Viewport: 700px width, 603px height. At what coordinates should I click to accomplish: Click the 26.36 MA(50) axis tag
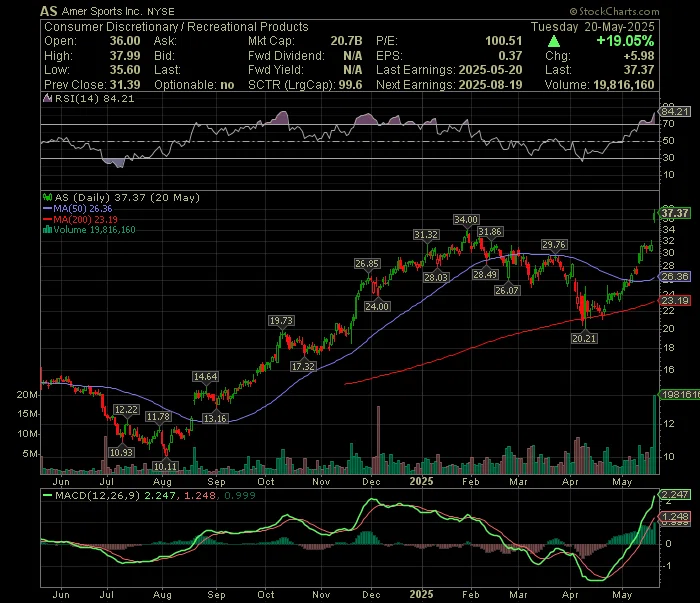pos(675,277)
